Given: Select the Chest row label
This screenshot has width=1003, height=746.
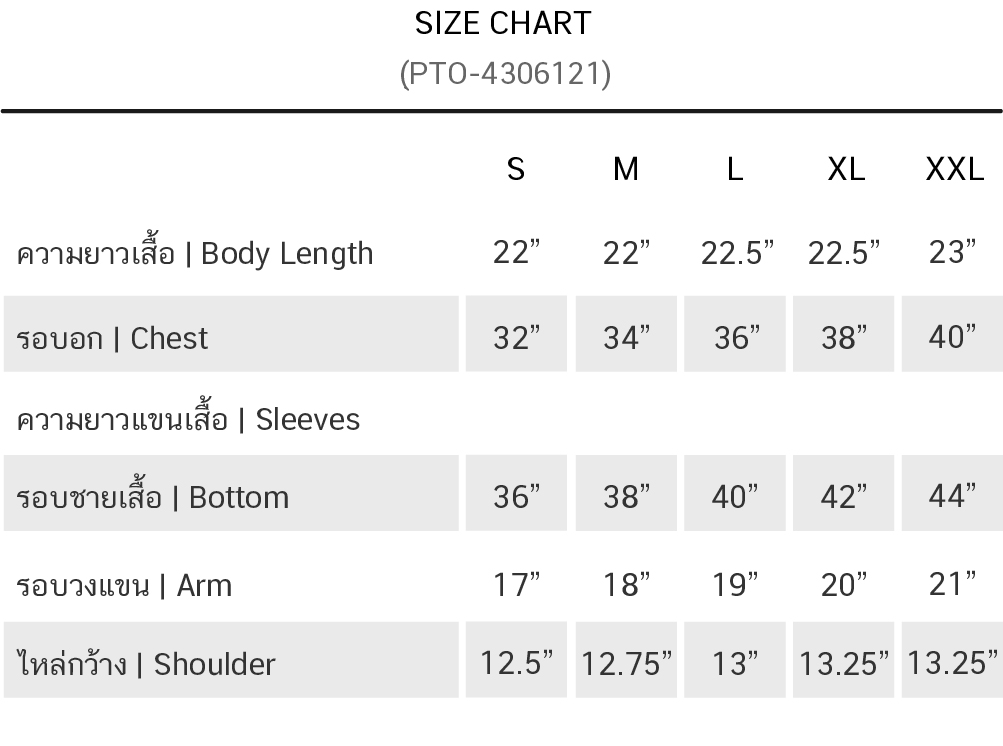Looking at the screenshot, I should (112, 338).
